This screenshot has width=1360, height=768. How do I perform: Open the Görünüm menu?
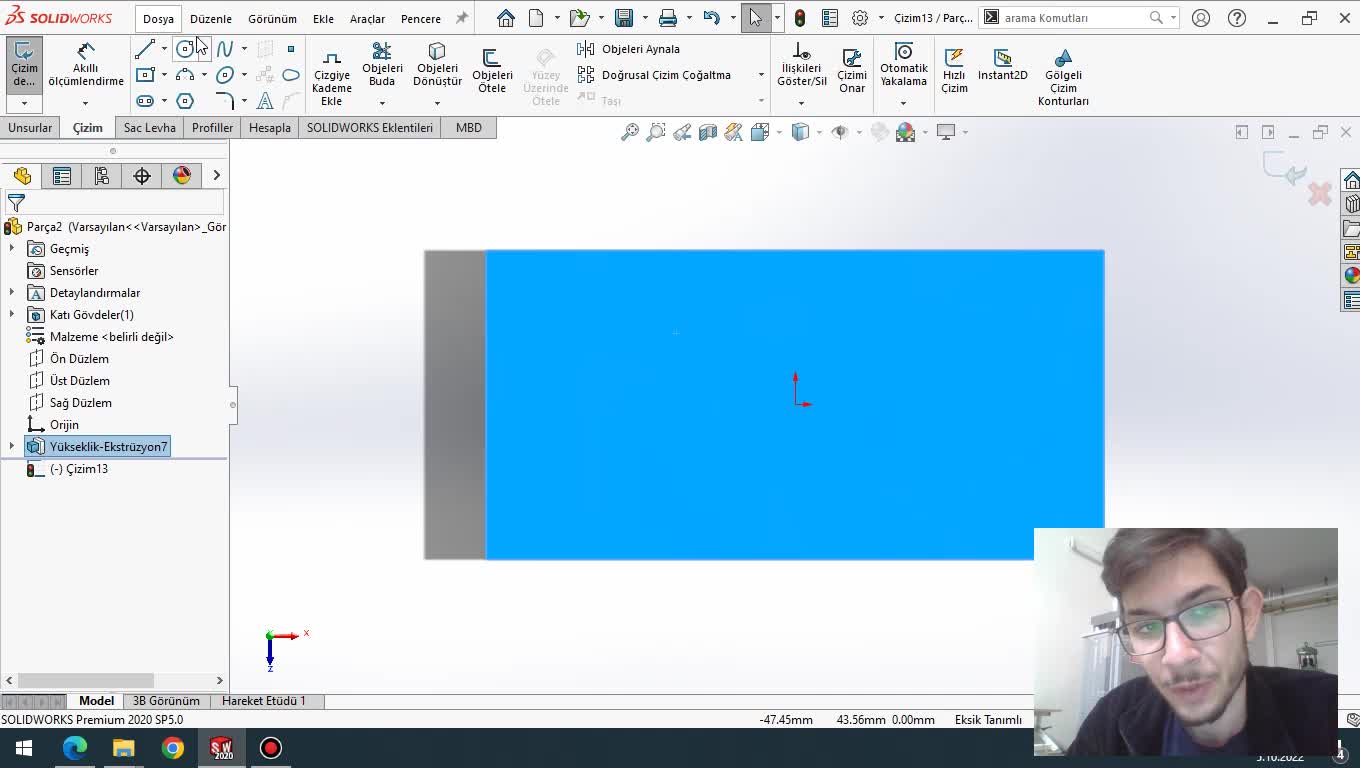pyautogui.click(x=272, y=19)
